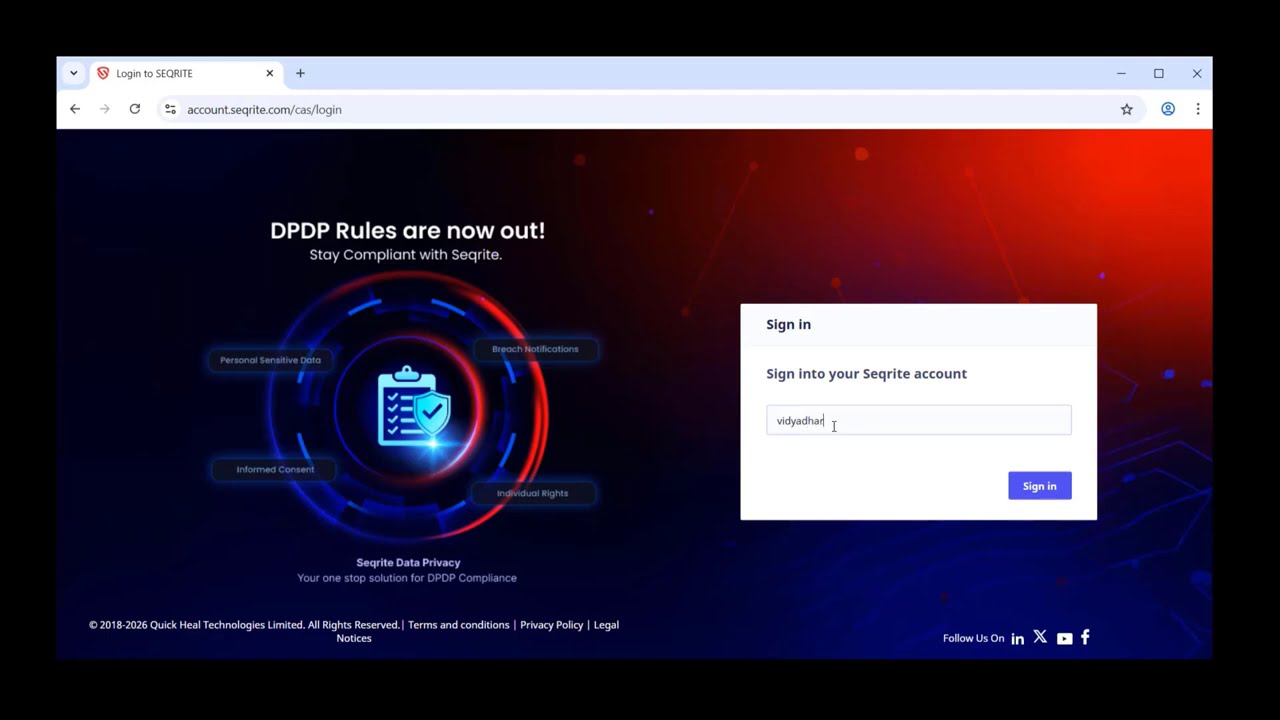Screen dimensions: 1280x720
Task: Click the Sign in button
Action: 1040,486
